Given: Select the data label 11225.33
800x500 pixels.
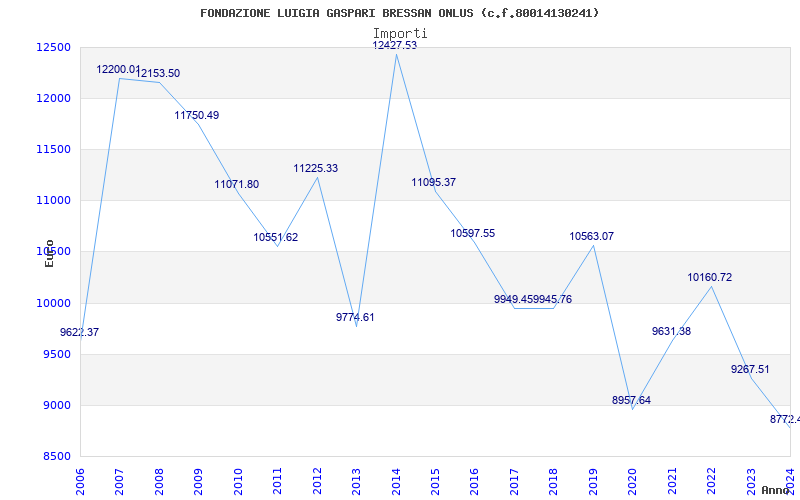Looking at the screenshot, I should [315, 168].
